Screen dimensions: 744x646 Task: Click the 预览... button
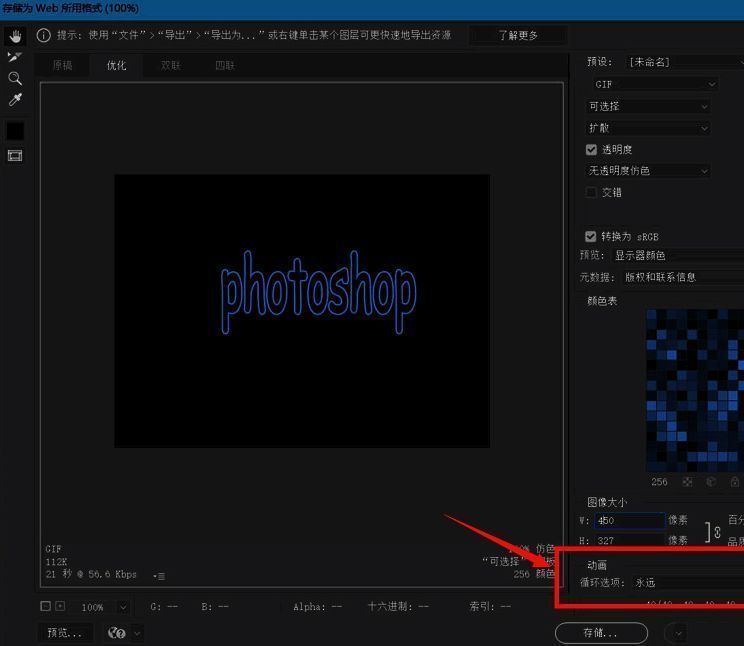tap(65, 633)
